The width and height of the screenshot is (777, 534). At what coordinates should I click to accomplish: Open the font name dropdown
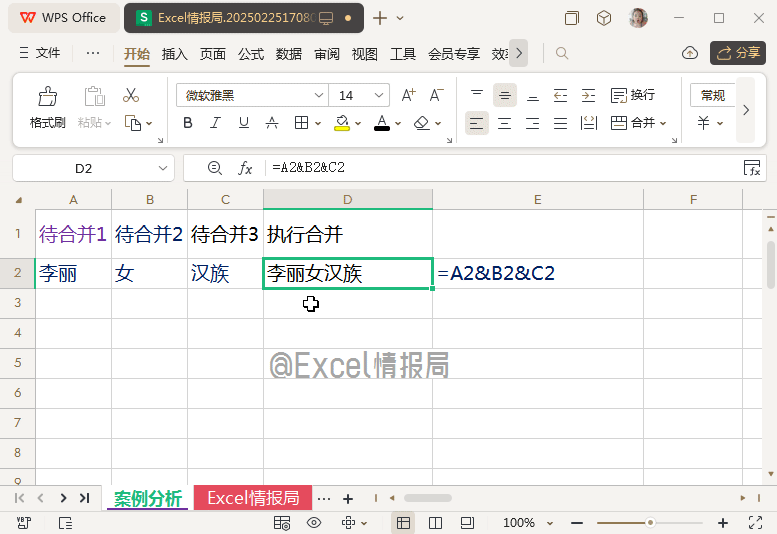point(319,96)
